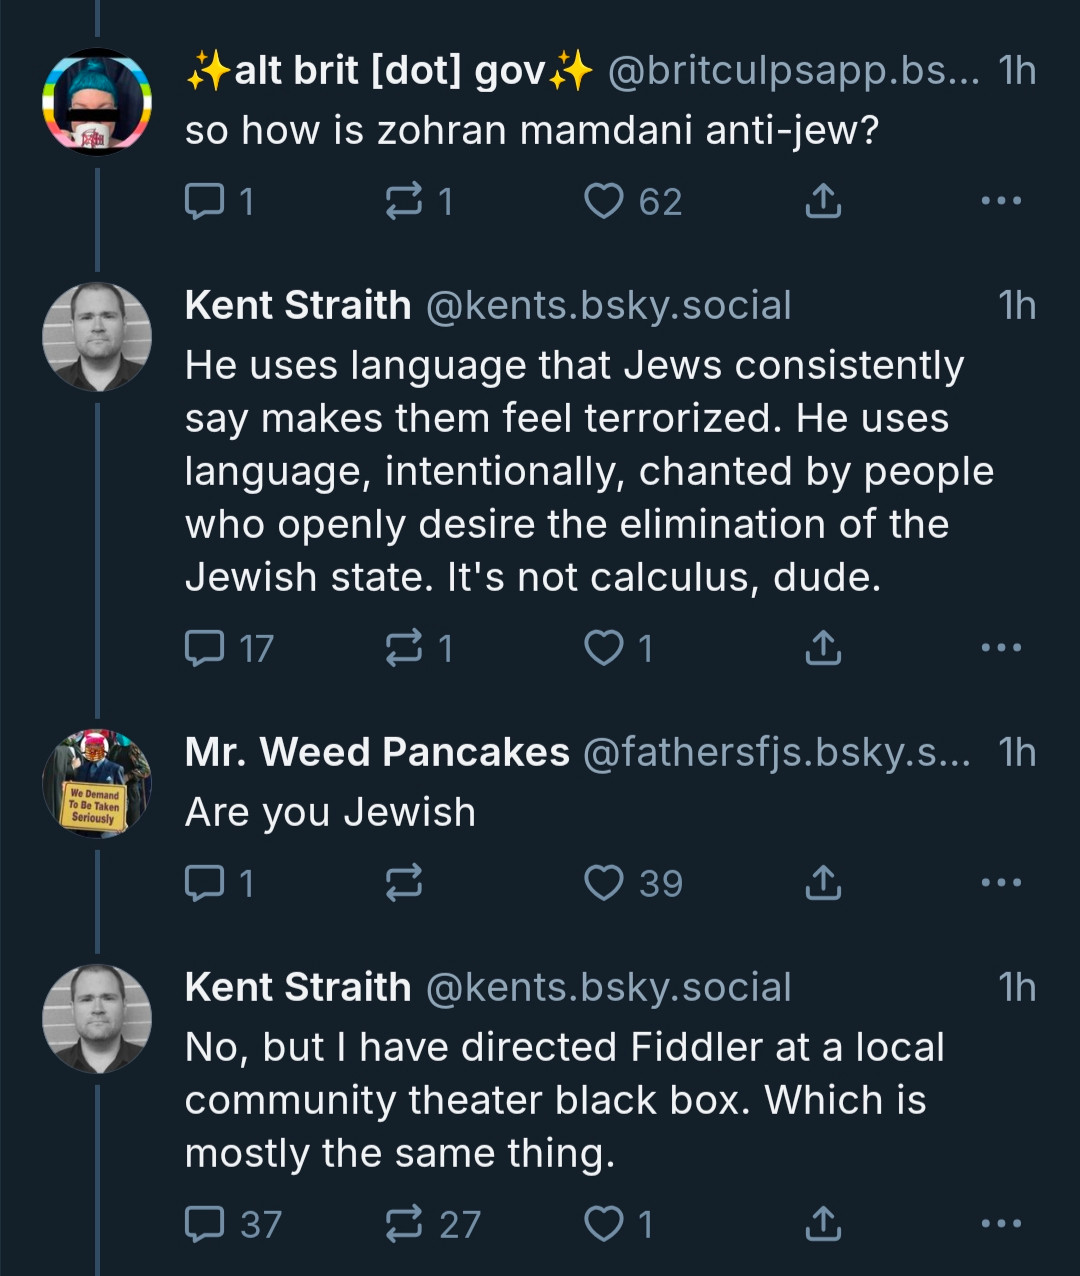This screenshot has height=1276, width=1080.
Task: Open the 37 replies on Fiddler post
Action: click(x=234, y=1224)
